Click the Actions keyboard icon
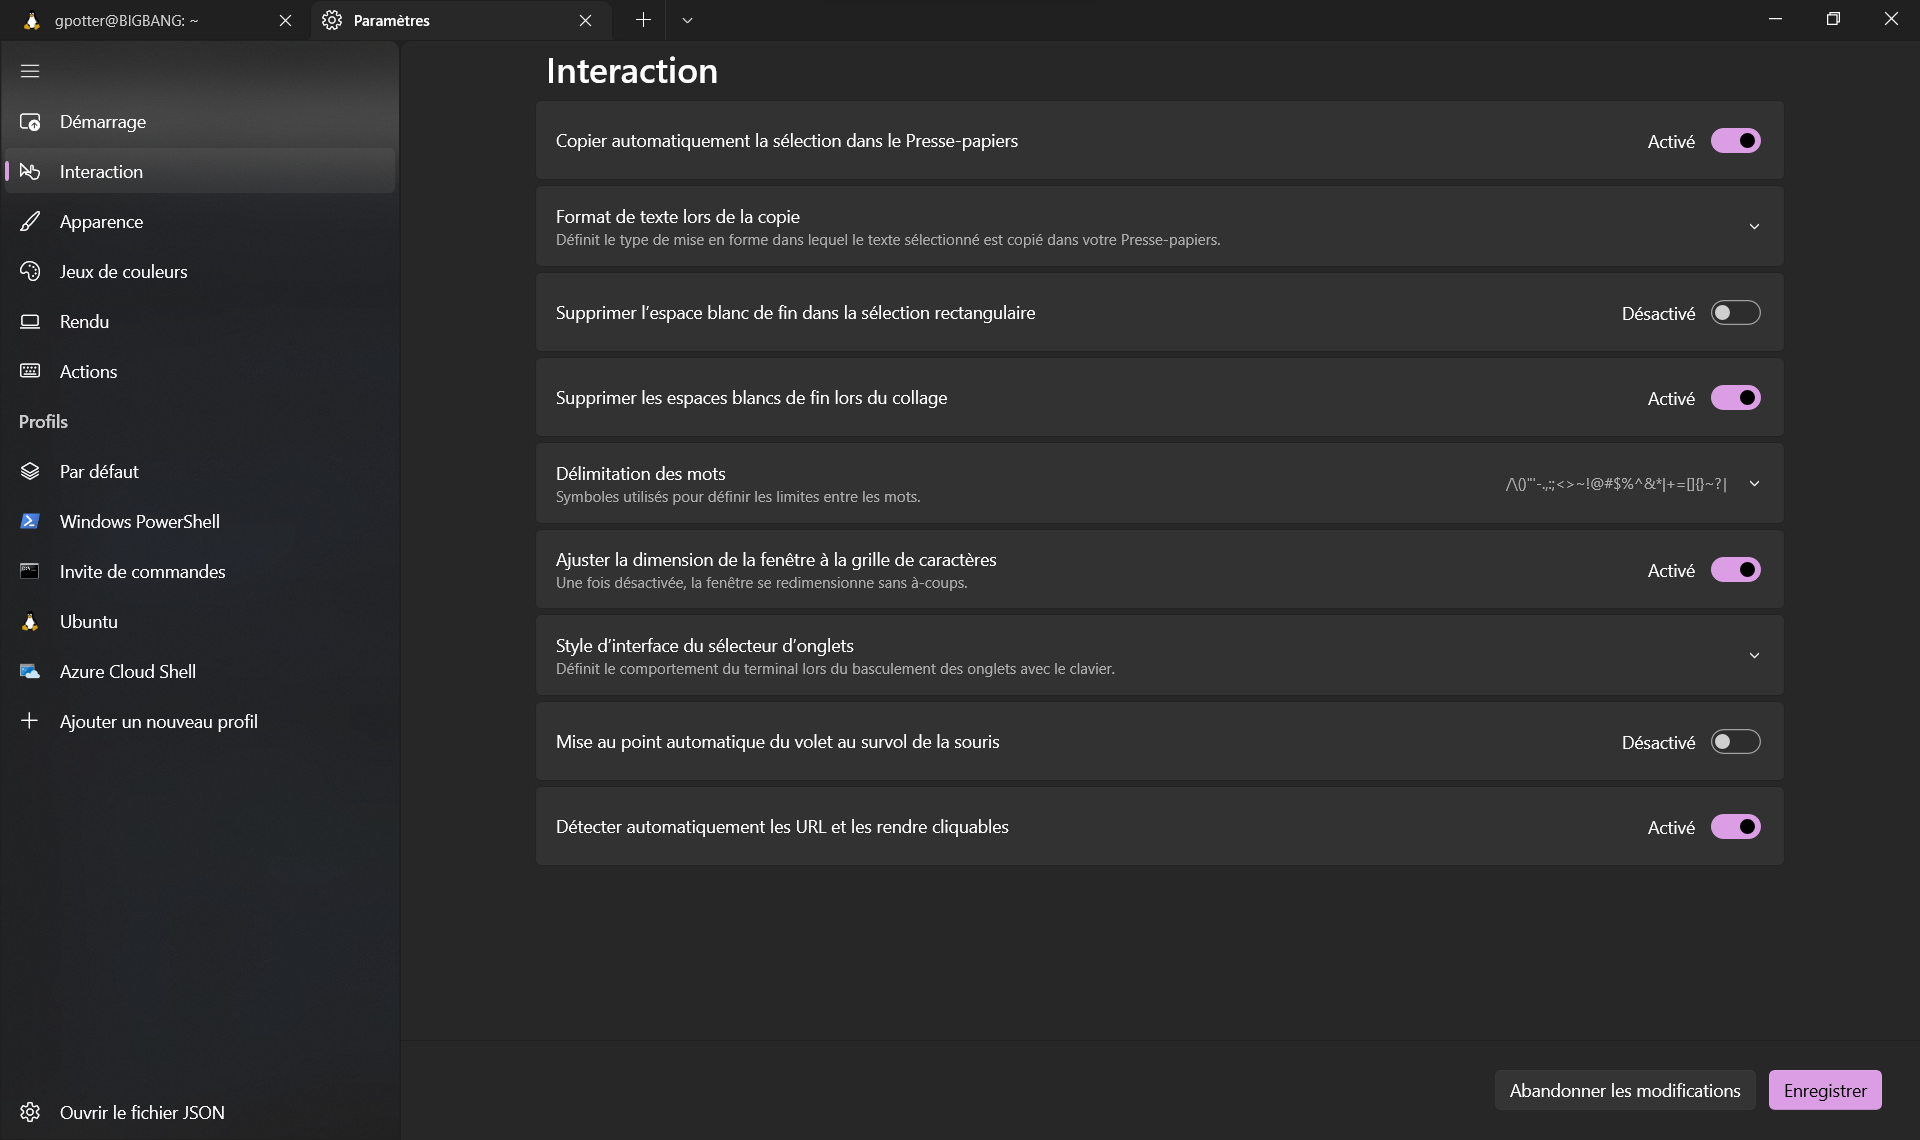1920x1140 pixels. click(x=30, y=372)
